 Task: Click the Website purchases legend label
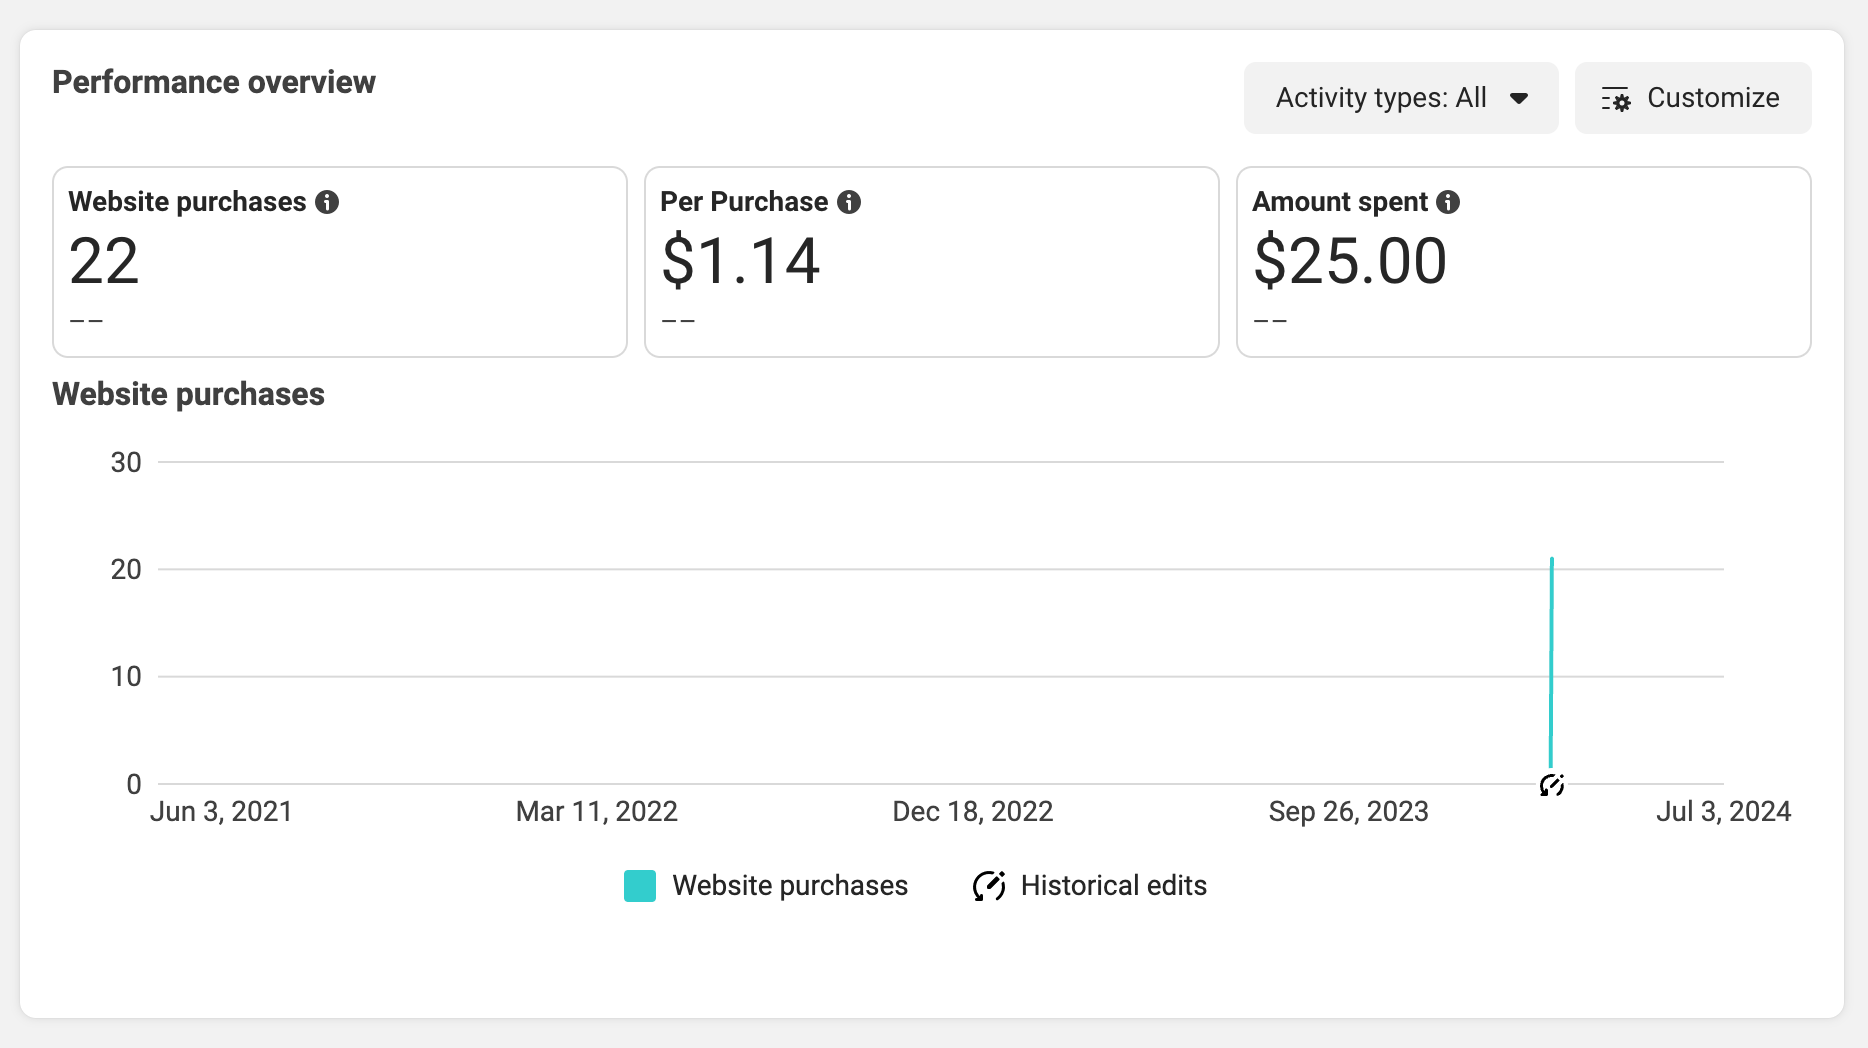(790, 886)
